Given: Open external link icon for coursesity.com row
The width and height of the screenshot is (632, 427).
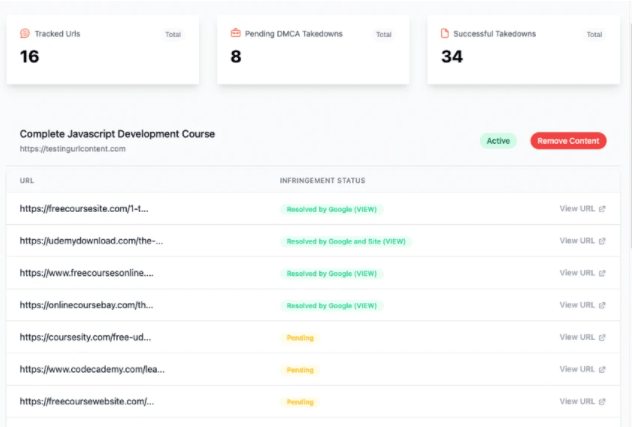Looking at the screenshot, I should click(602, 337).
